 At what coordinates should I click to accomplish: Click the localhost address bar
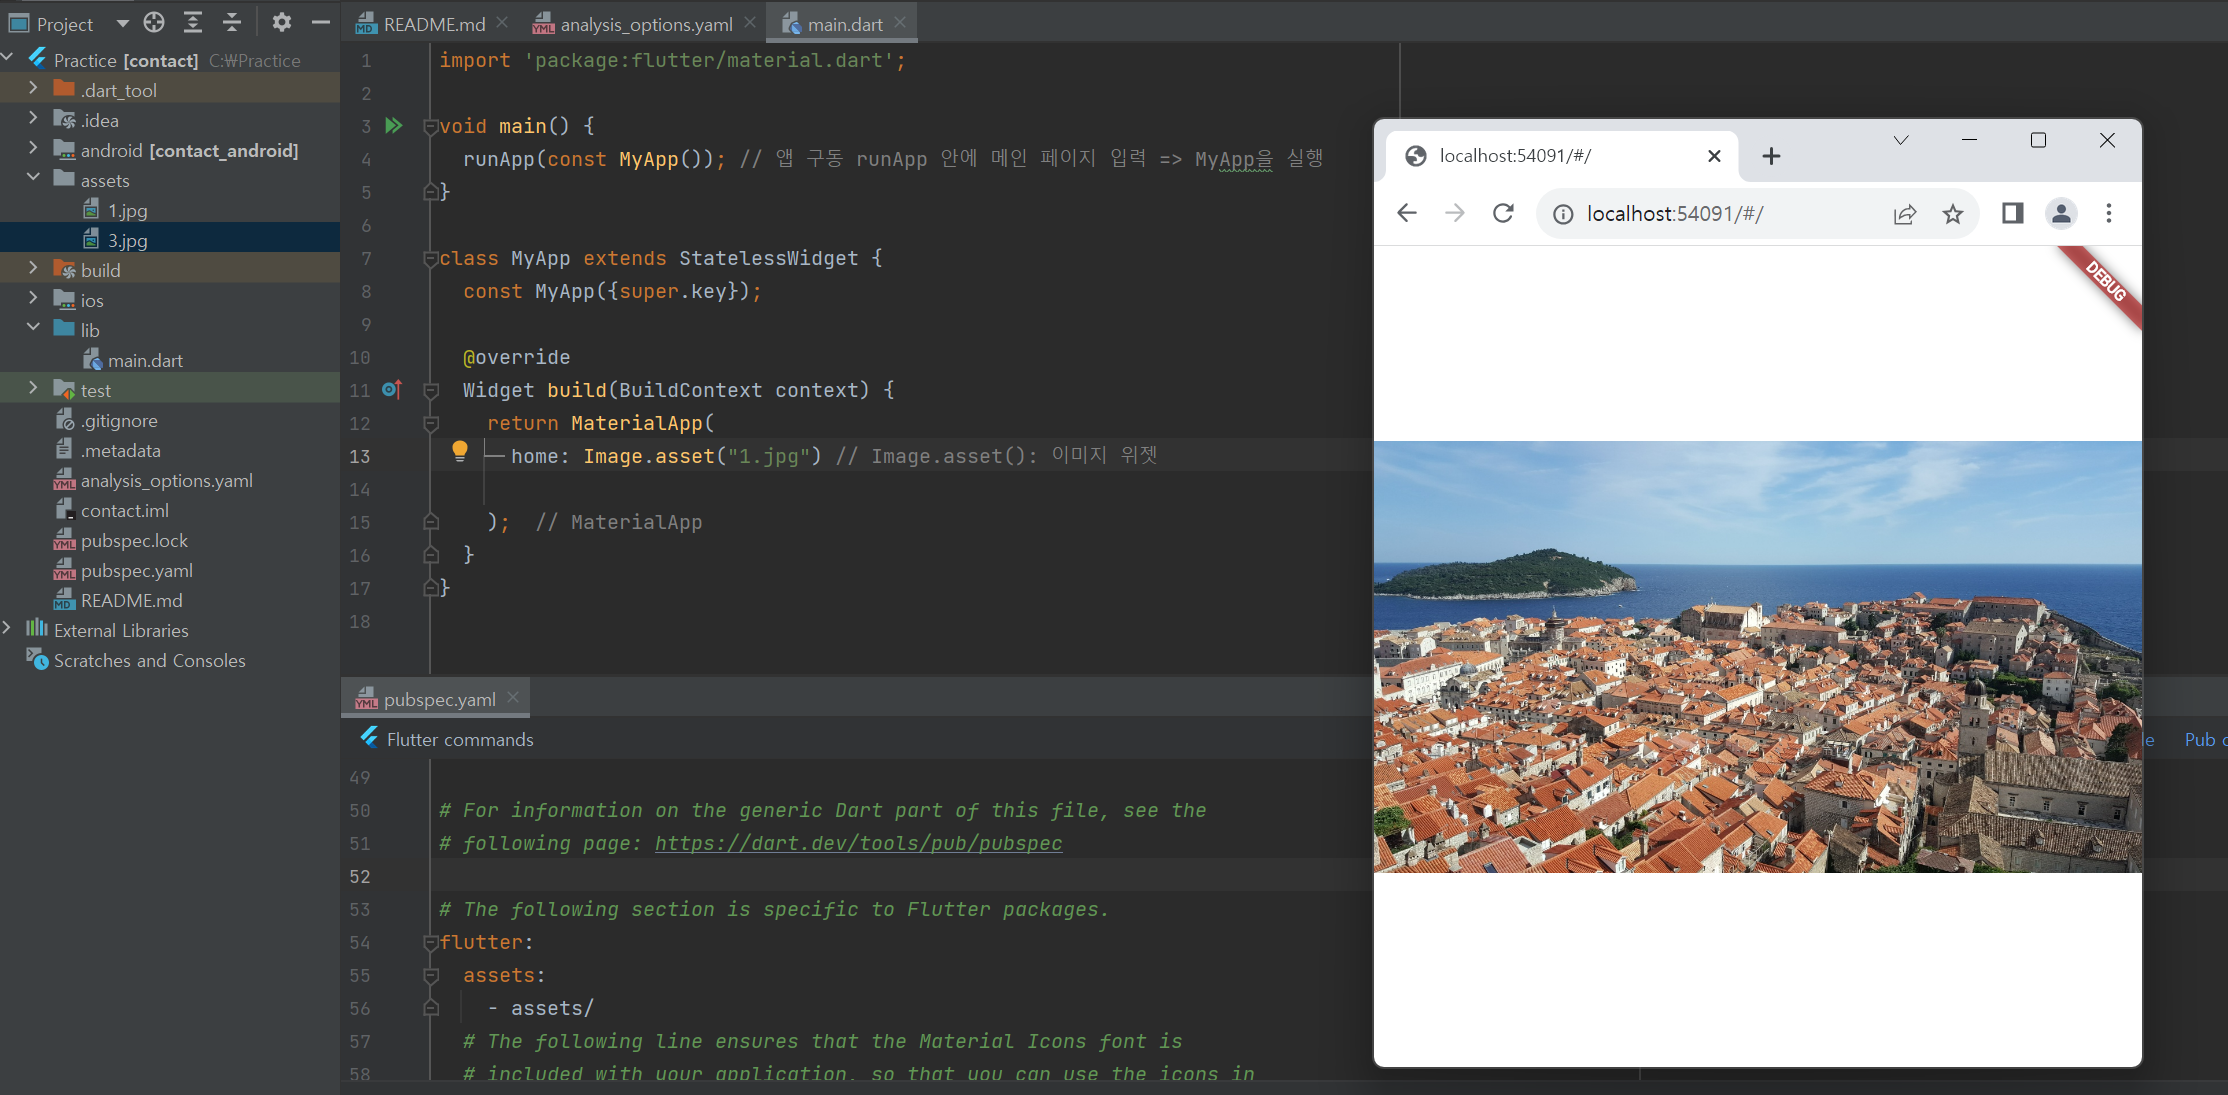(x=1675, y=213)
